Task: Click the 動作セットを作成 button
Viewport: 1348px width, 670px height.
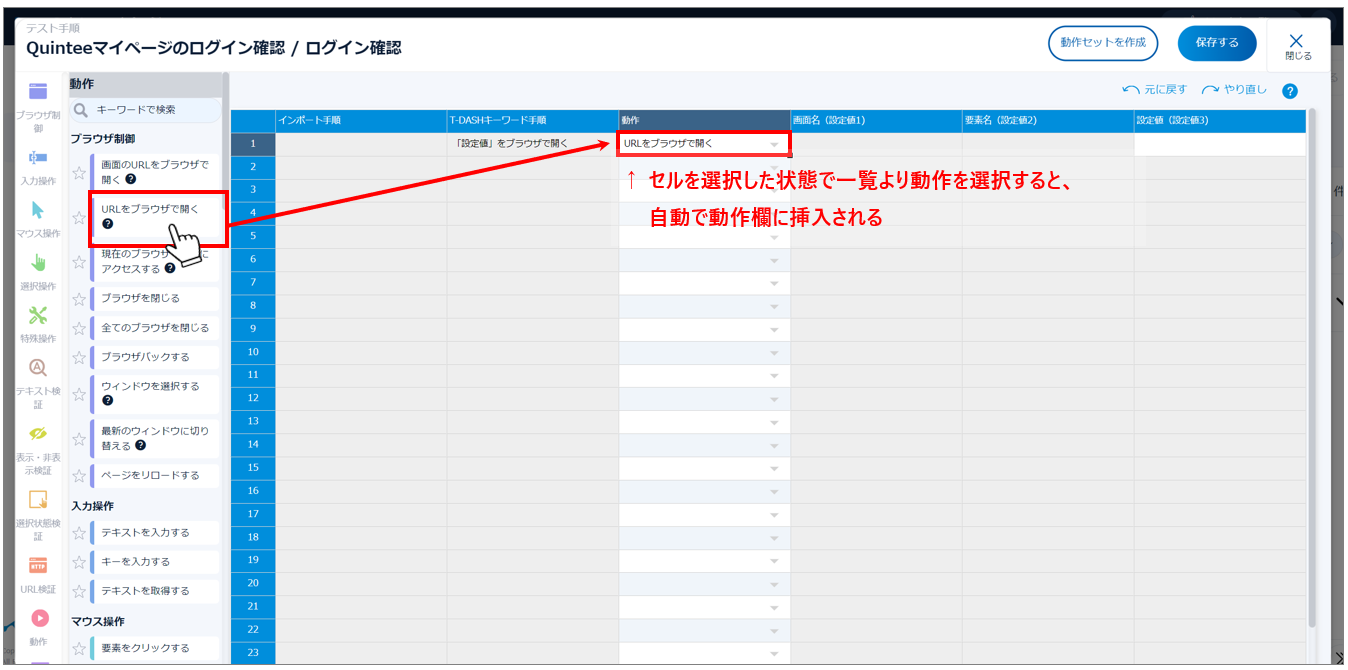Action: [1102, 43]
